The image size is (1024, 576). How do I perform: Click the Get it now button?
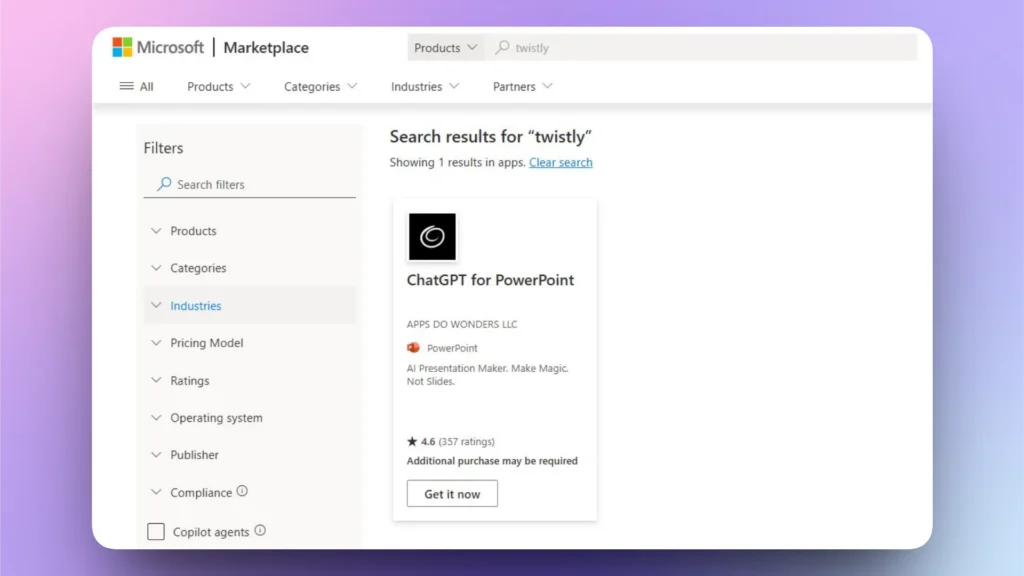(452, 493)
